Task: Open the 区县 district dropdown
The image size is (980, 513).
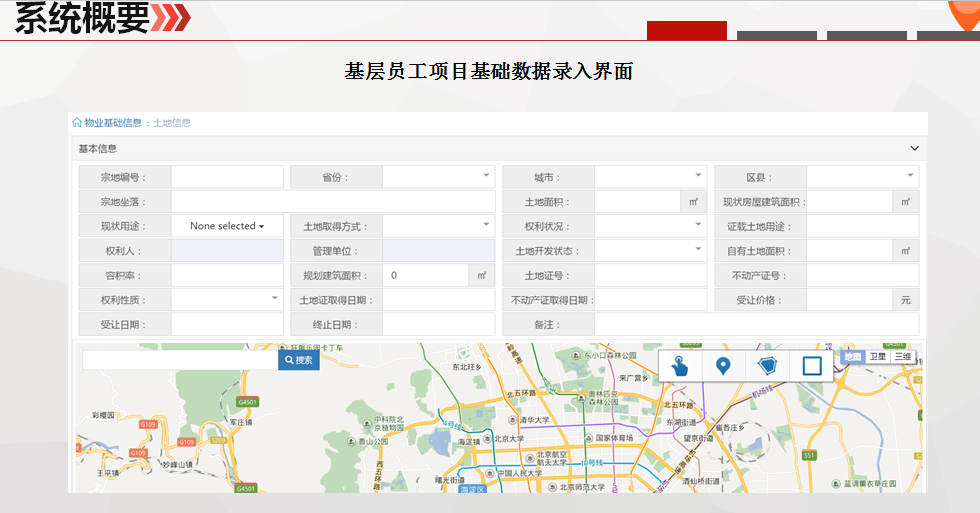Action: coord(862,177)
